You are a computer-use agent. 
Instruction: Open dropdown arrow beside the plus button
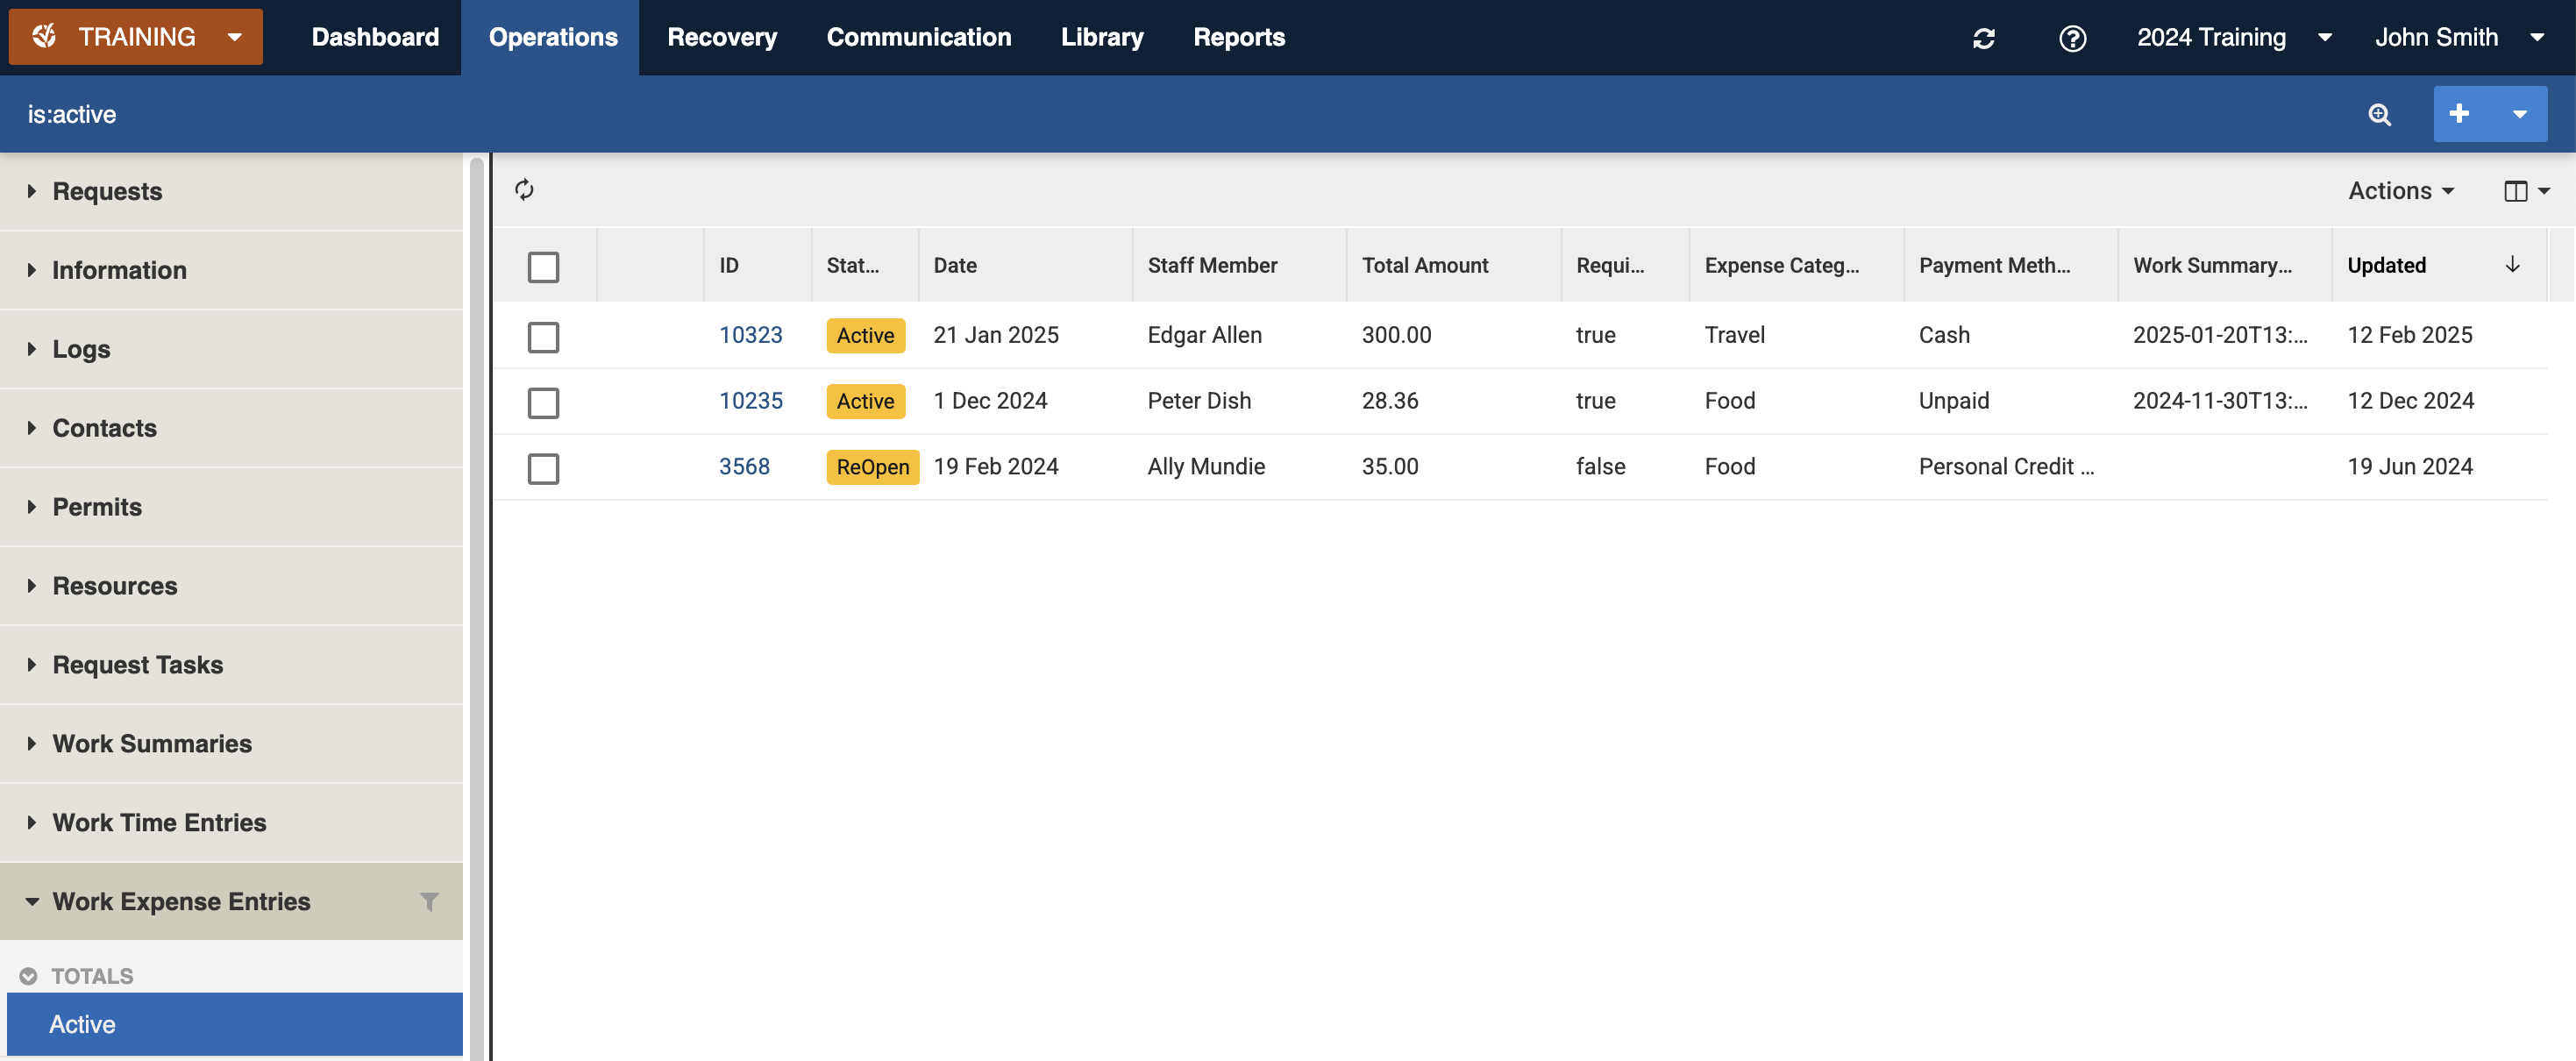pyautogui.click(x=2519, y=114)
